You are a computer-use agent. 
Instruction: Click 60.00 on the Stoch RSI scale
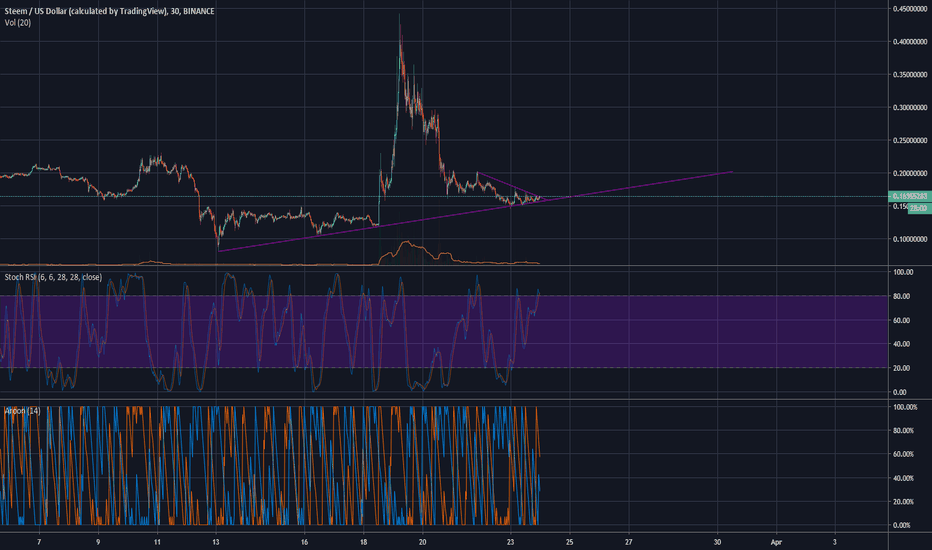pos(901,320)
